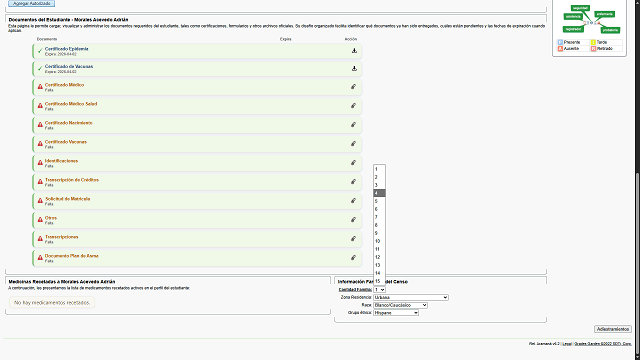Click the warning icon beside Solicitud de Matrícula
Image resolution: width=640 pixels, height=360 pixels.
[x=40, y=200]
